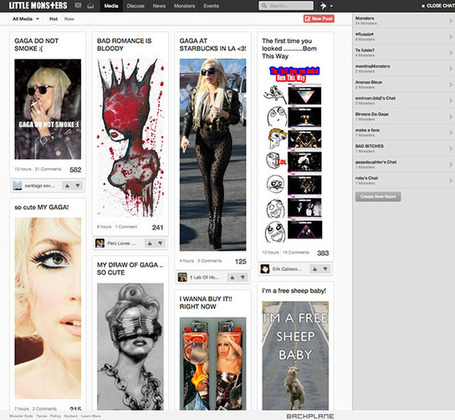
Task: Open the All Media filter dropdown
Action: (26, 19)
